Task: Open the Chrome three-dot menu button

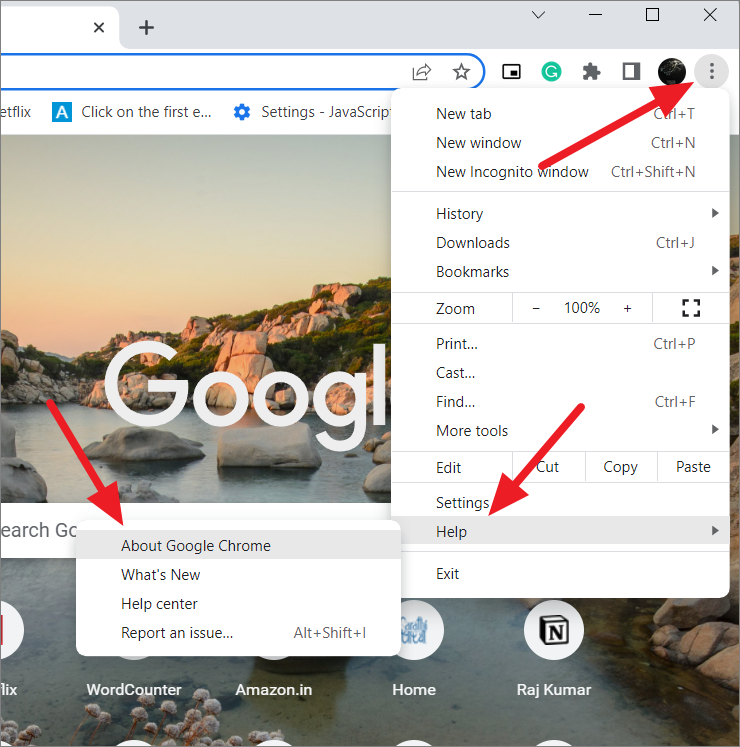Action: point(711,71)
